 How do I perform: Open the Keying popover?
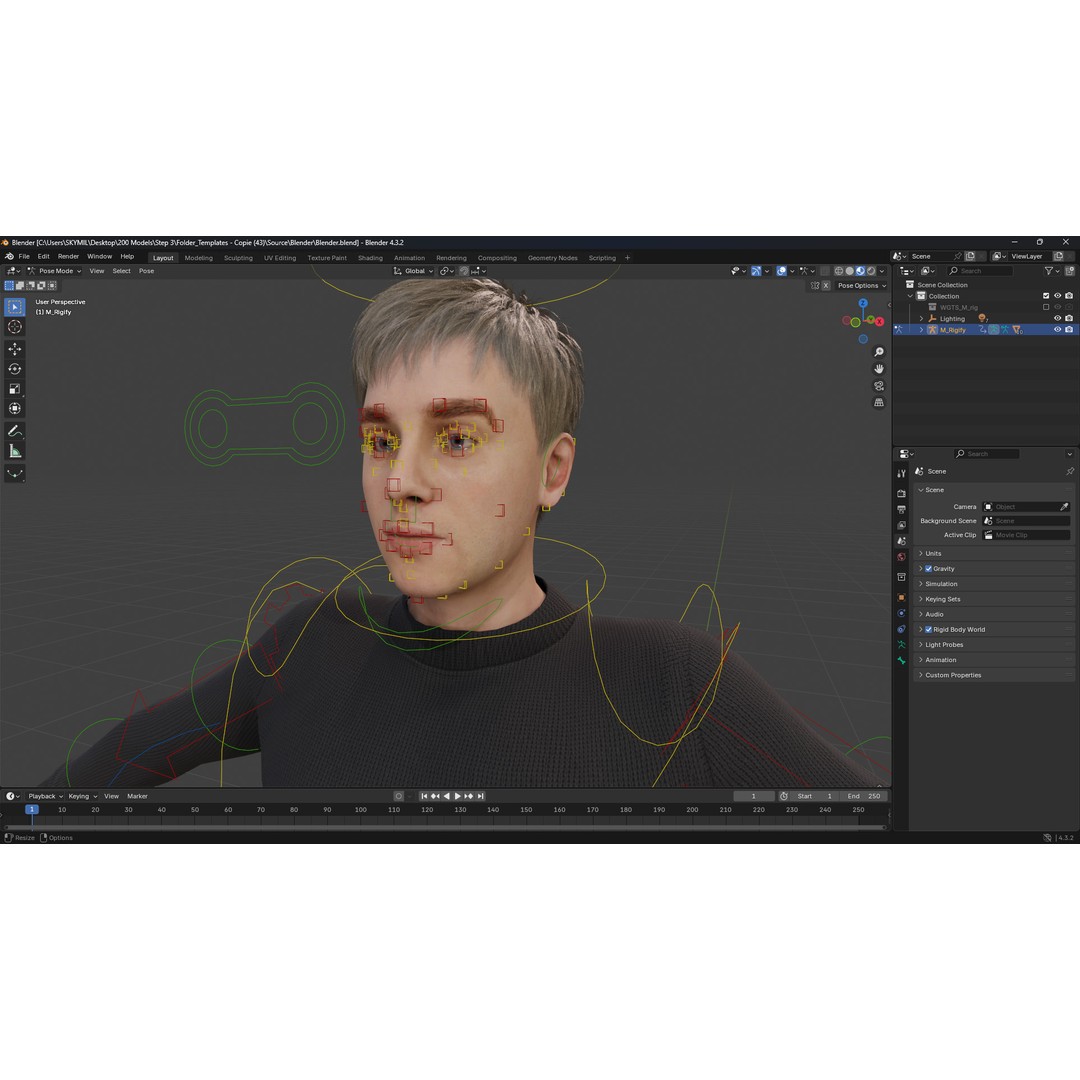(83, 796)
